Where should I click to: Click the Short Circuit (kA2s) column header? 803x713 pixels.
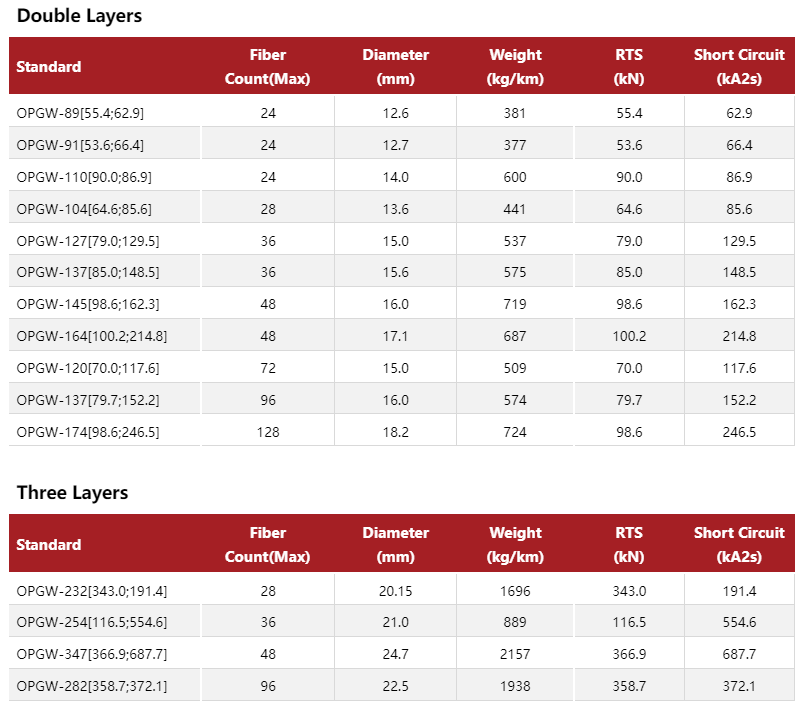(x=739, y=66)
